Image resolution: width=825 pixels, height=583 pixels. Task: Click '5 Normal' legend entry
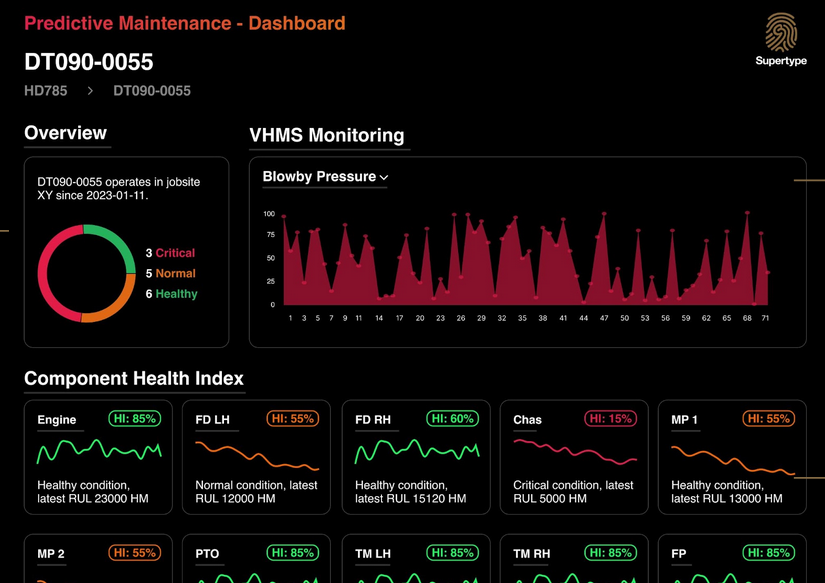coord(170,274)
